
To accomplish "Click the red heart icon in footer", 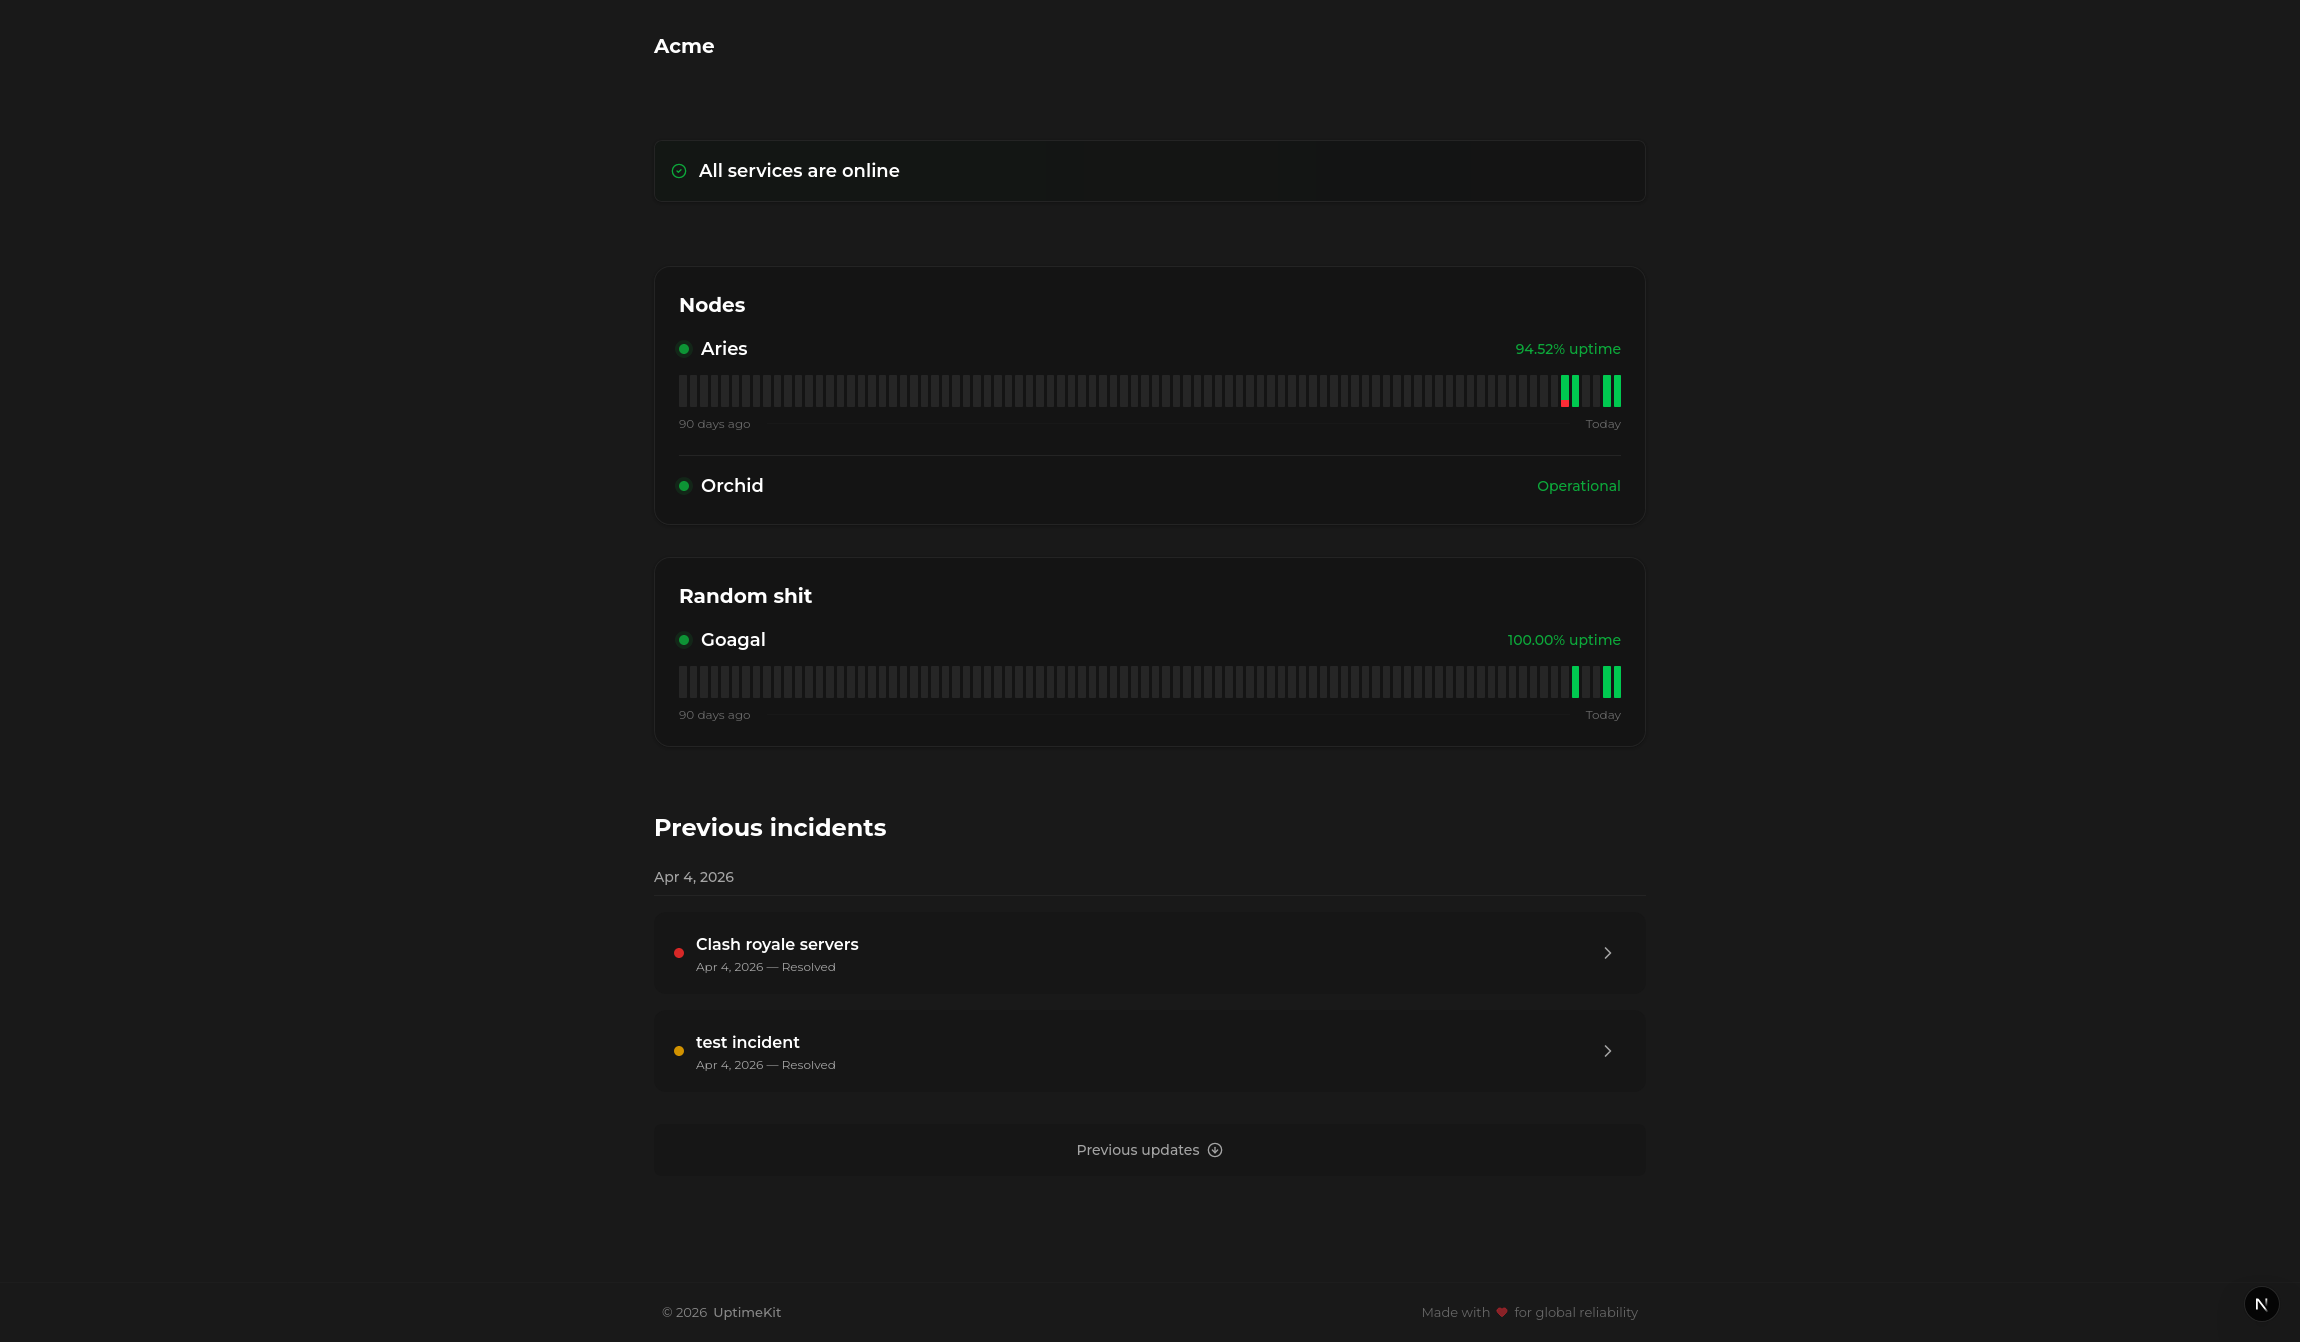I will 1502,1312.
